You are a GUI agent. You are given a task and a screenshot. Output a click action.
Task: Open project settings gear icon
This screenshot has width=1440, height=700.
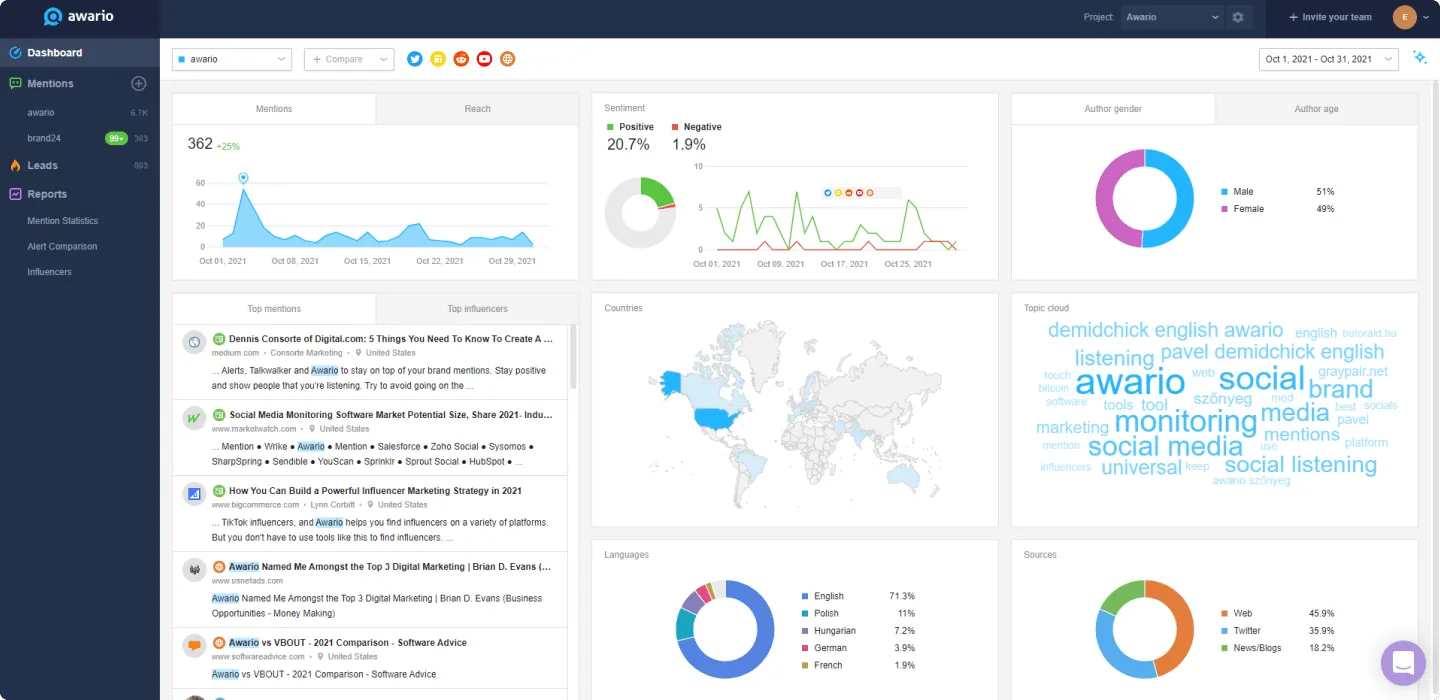click(1238, 17)
